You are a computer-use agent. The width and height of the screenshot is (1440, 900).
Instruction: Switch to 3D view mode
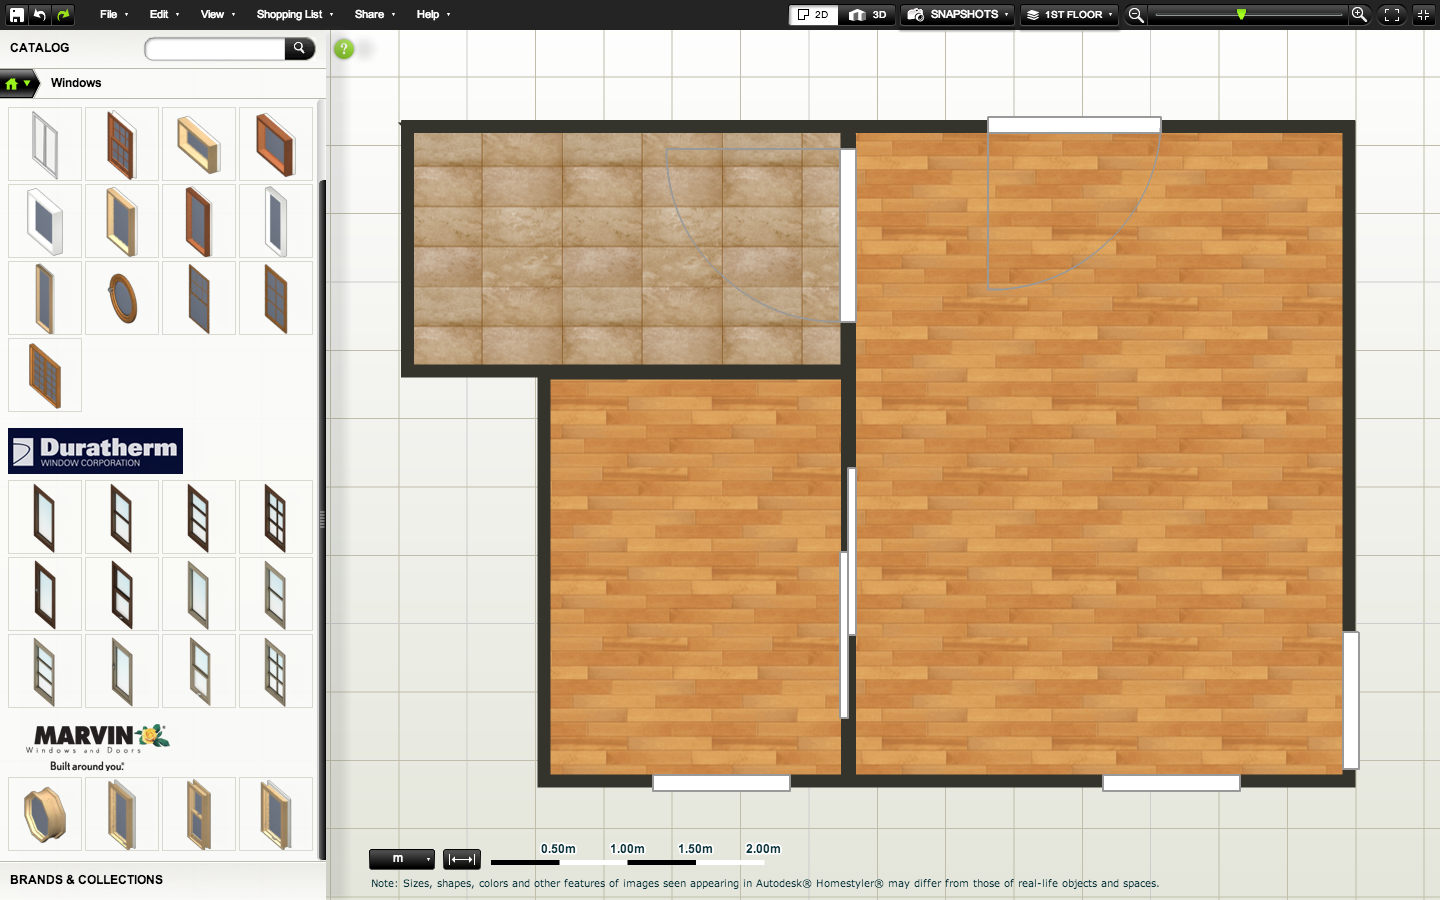pyautogui.click(x=868, y=15)
